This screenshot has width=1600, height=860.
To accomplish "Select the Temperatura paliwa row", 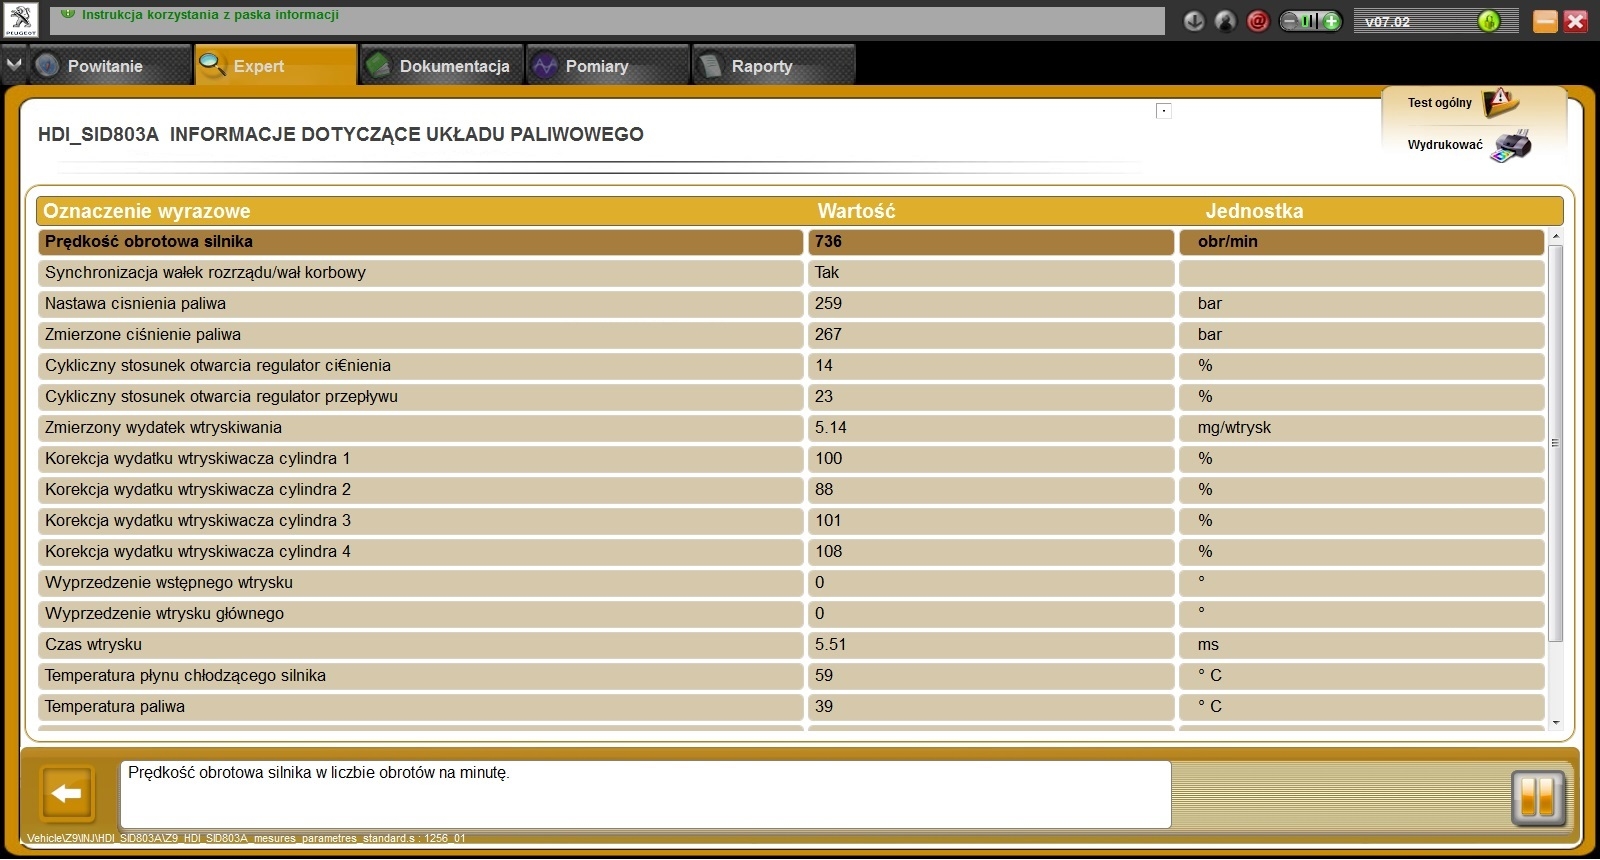I will pyautogui.click(x=792, y=707).
